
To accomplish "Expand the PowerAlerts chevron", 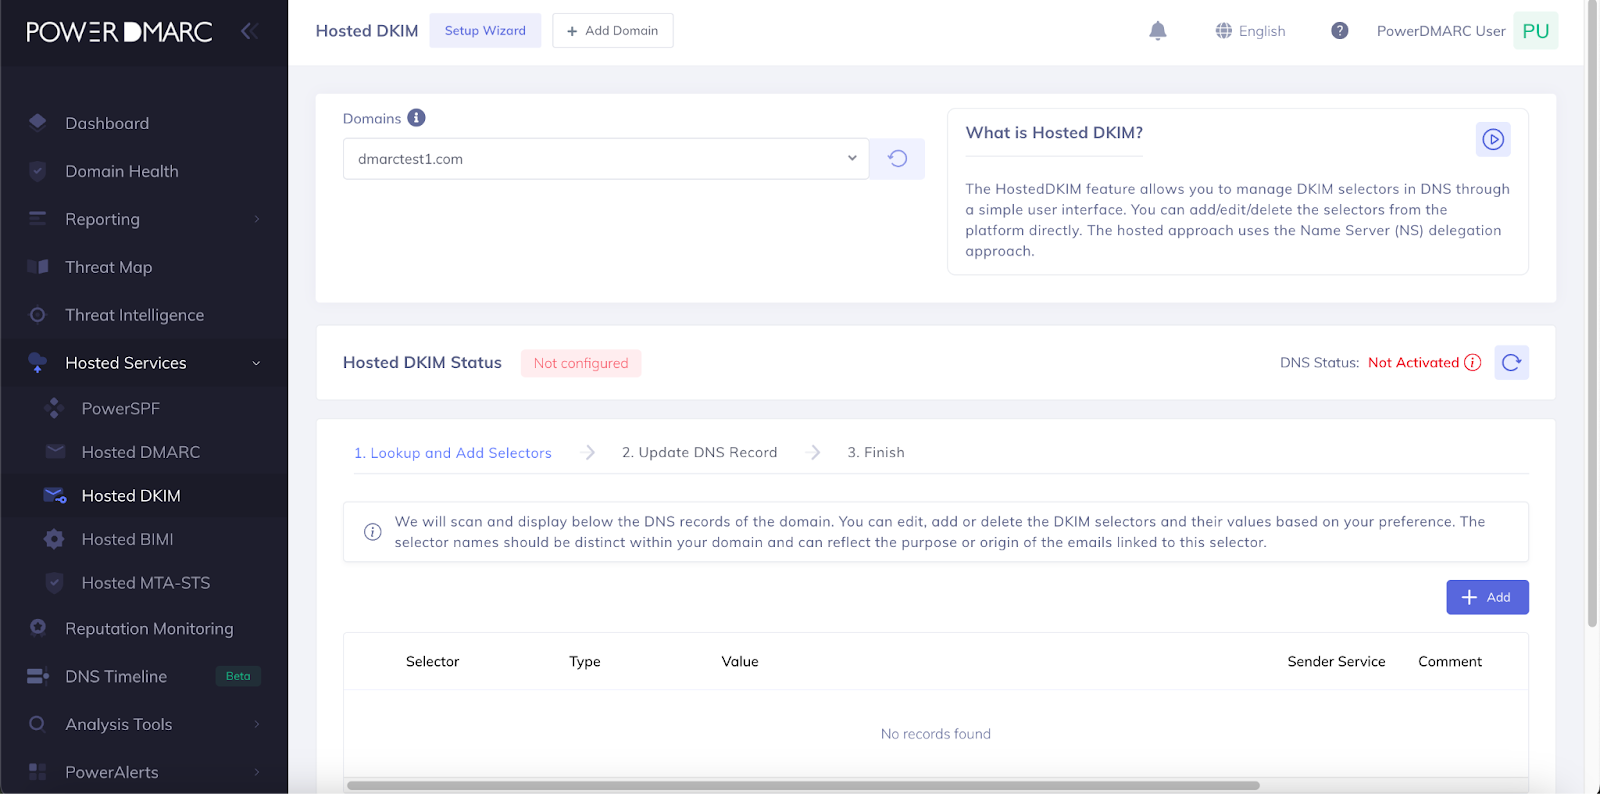I will click(x=257, y=772).
